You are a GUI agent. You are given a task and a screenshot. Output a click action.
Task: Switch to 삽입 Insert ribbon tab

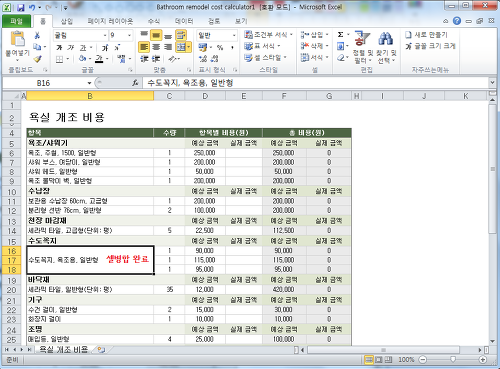click(66, 21)
